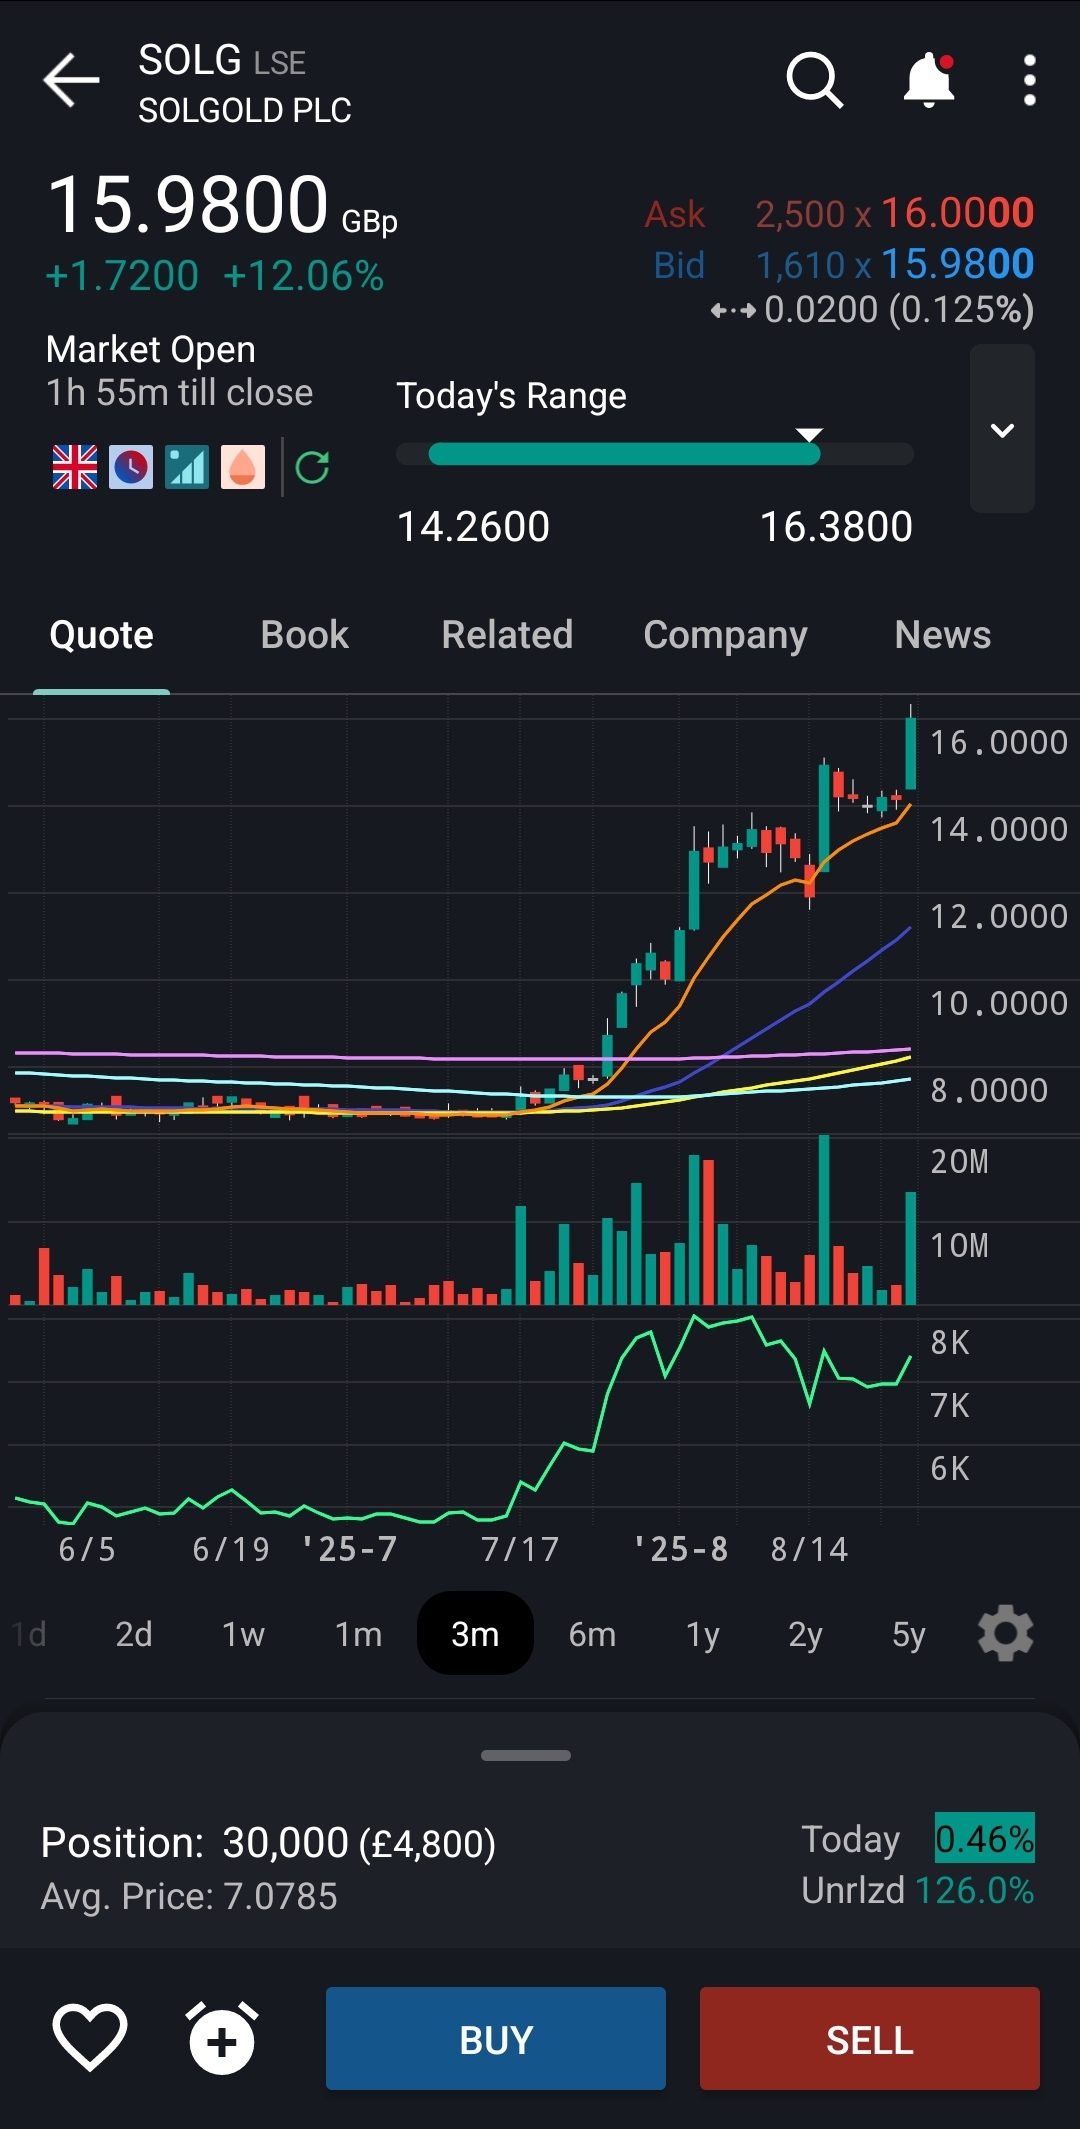Tap the range high 16.3800
This screenshot has width=1080, height=2129.
pos(836,526)
